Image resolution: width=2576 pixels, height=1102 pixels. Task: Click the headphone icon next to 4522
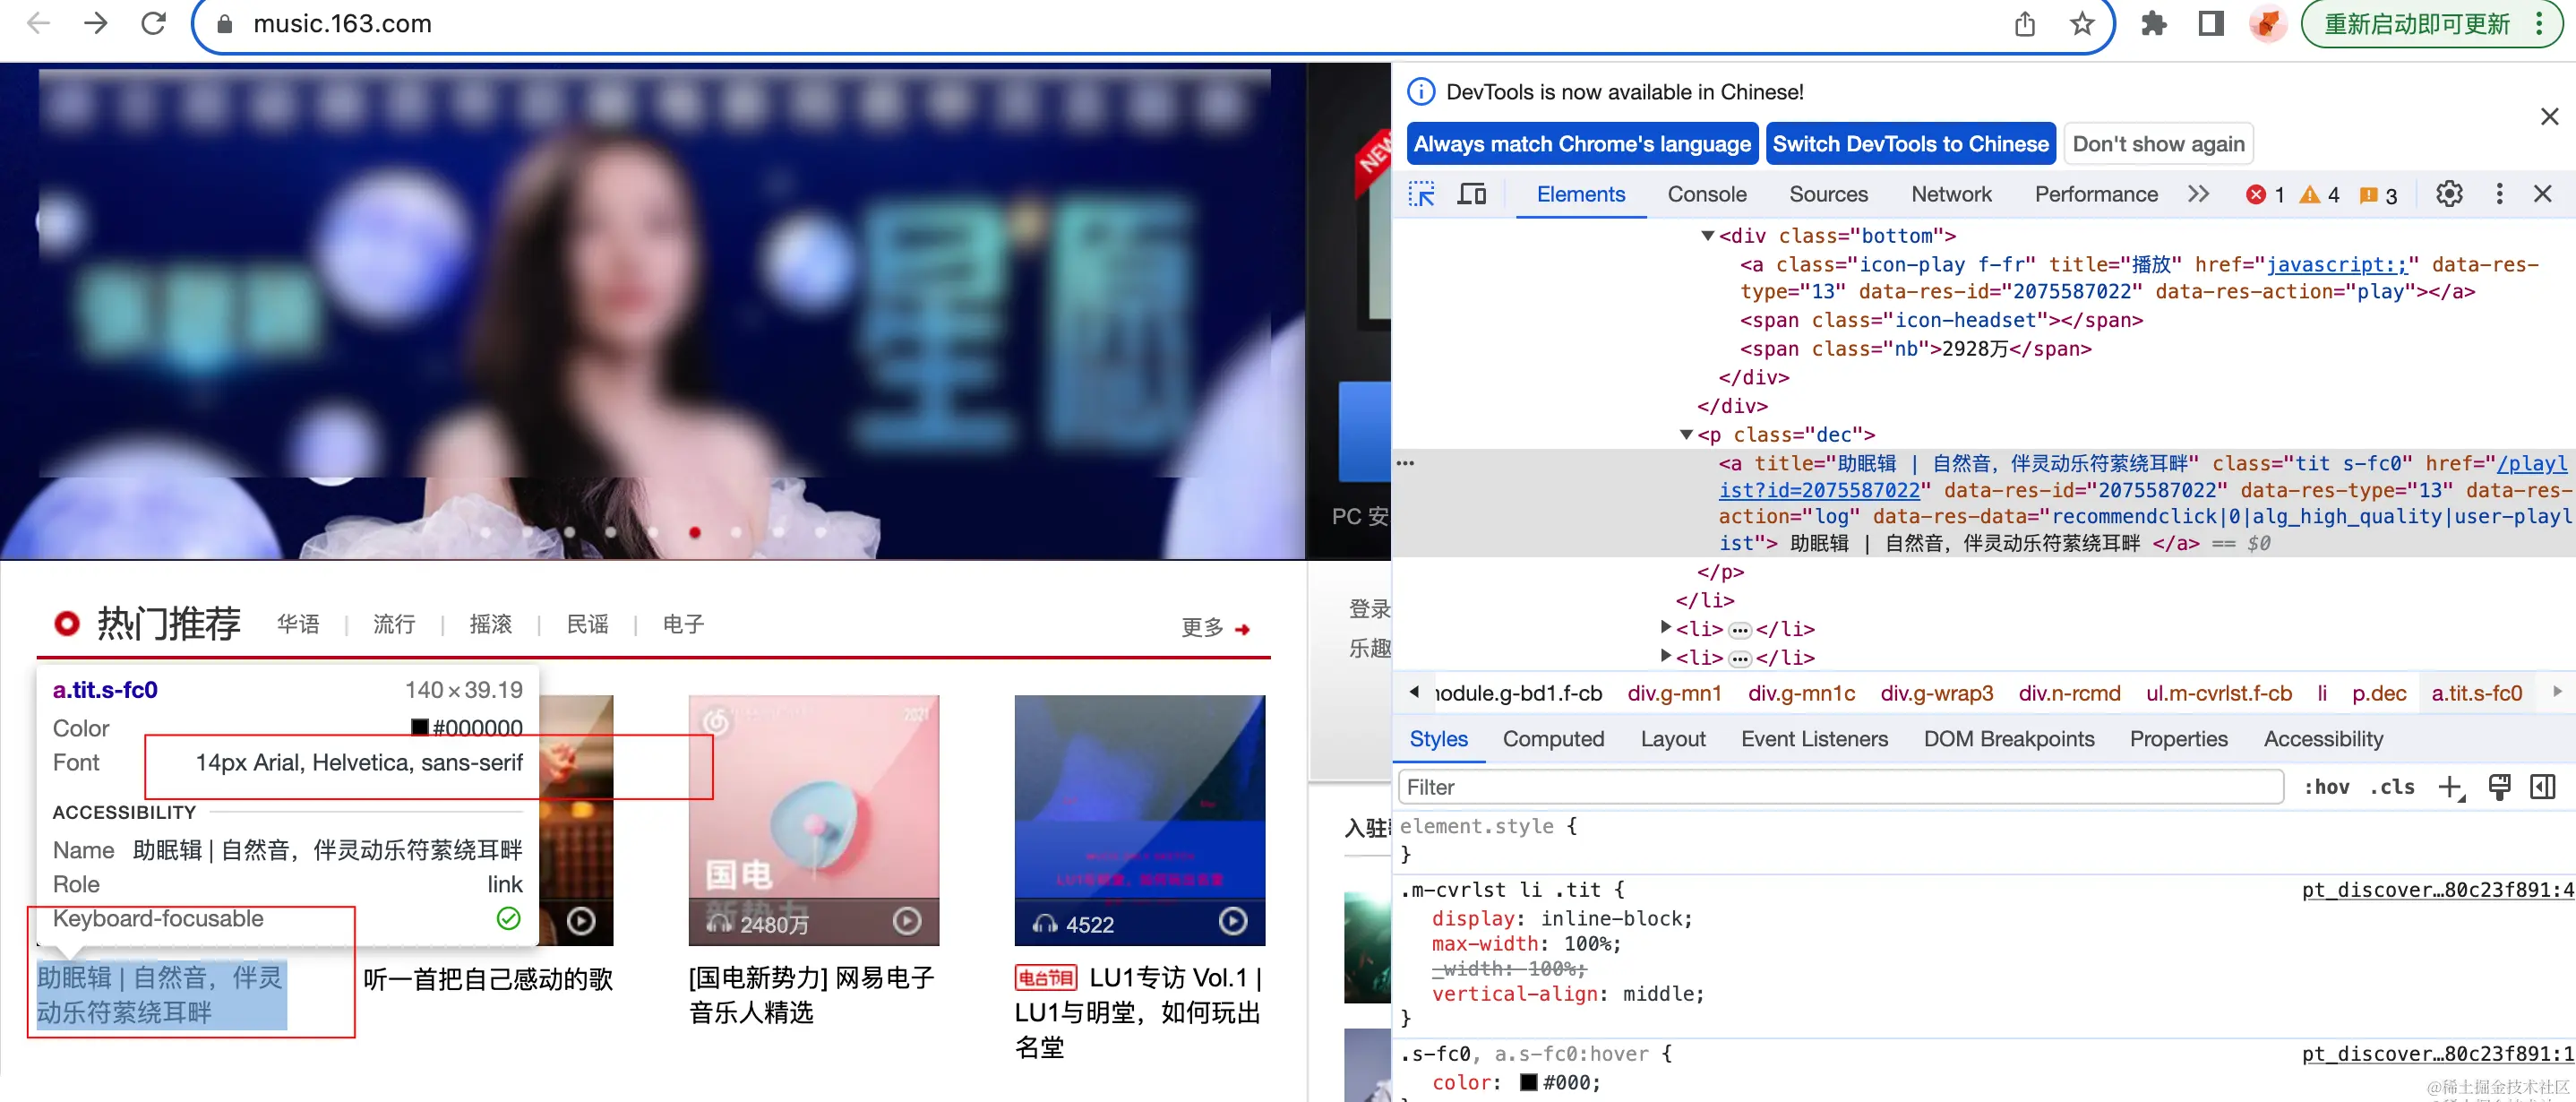pyautogui.click(x=1045, y=924)
